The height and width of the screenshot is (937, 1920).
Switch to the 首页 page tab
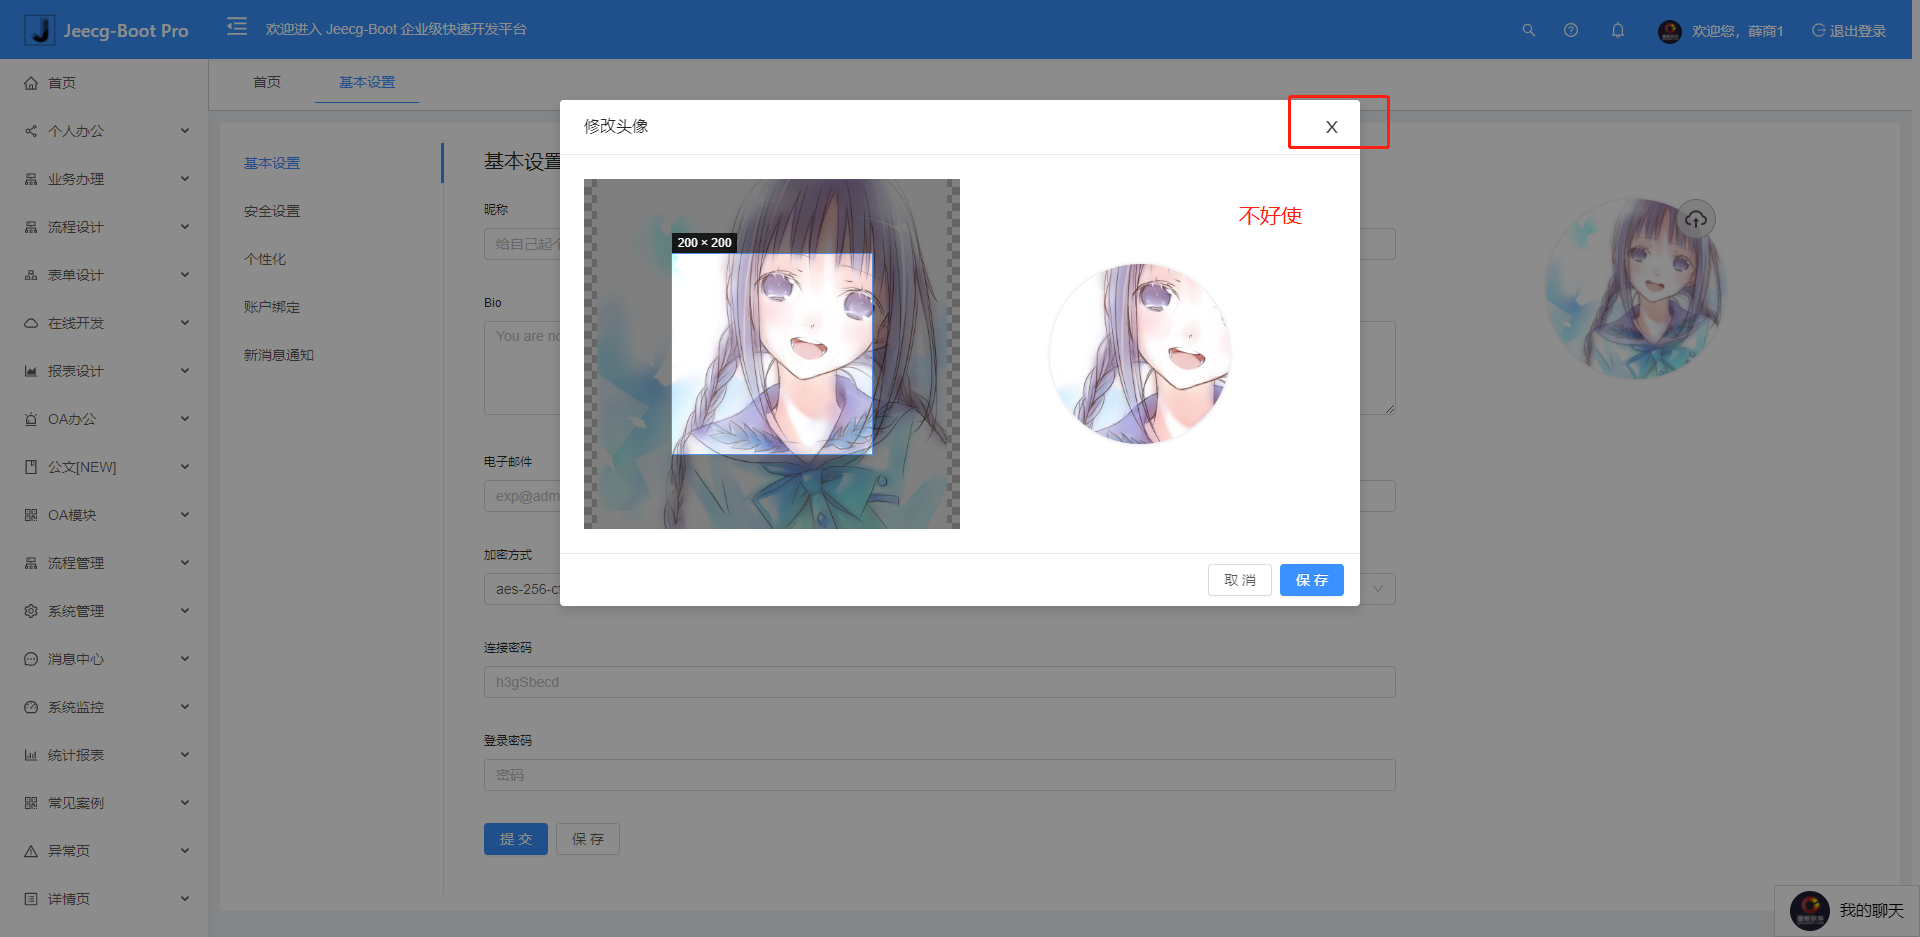(267, 82)
